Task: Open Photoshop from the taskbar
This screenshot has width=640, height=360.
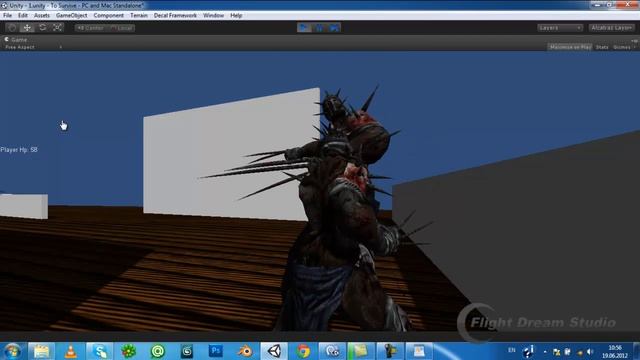Action: click(x=216, y=351)
